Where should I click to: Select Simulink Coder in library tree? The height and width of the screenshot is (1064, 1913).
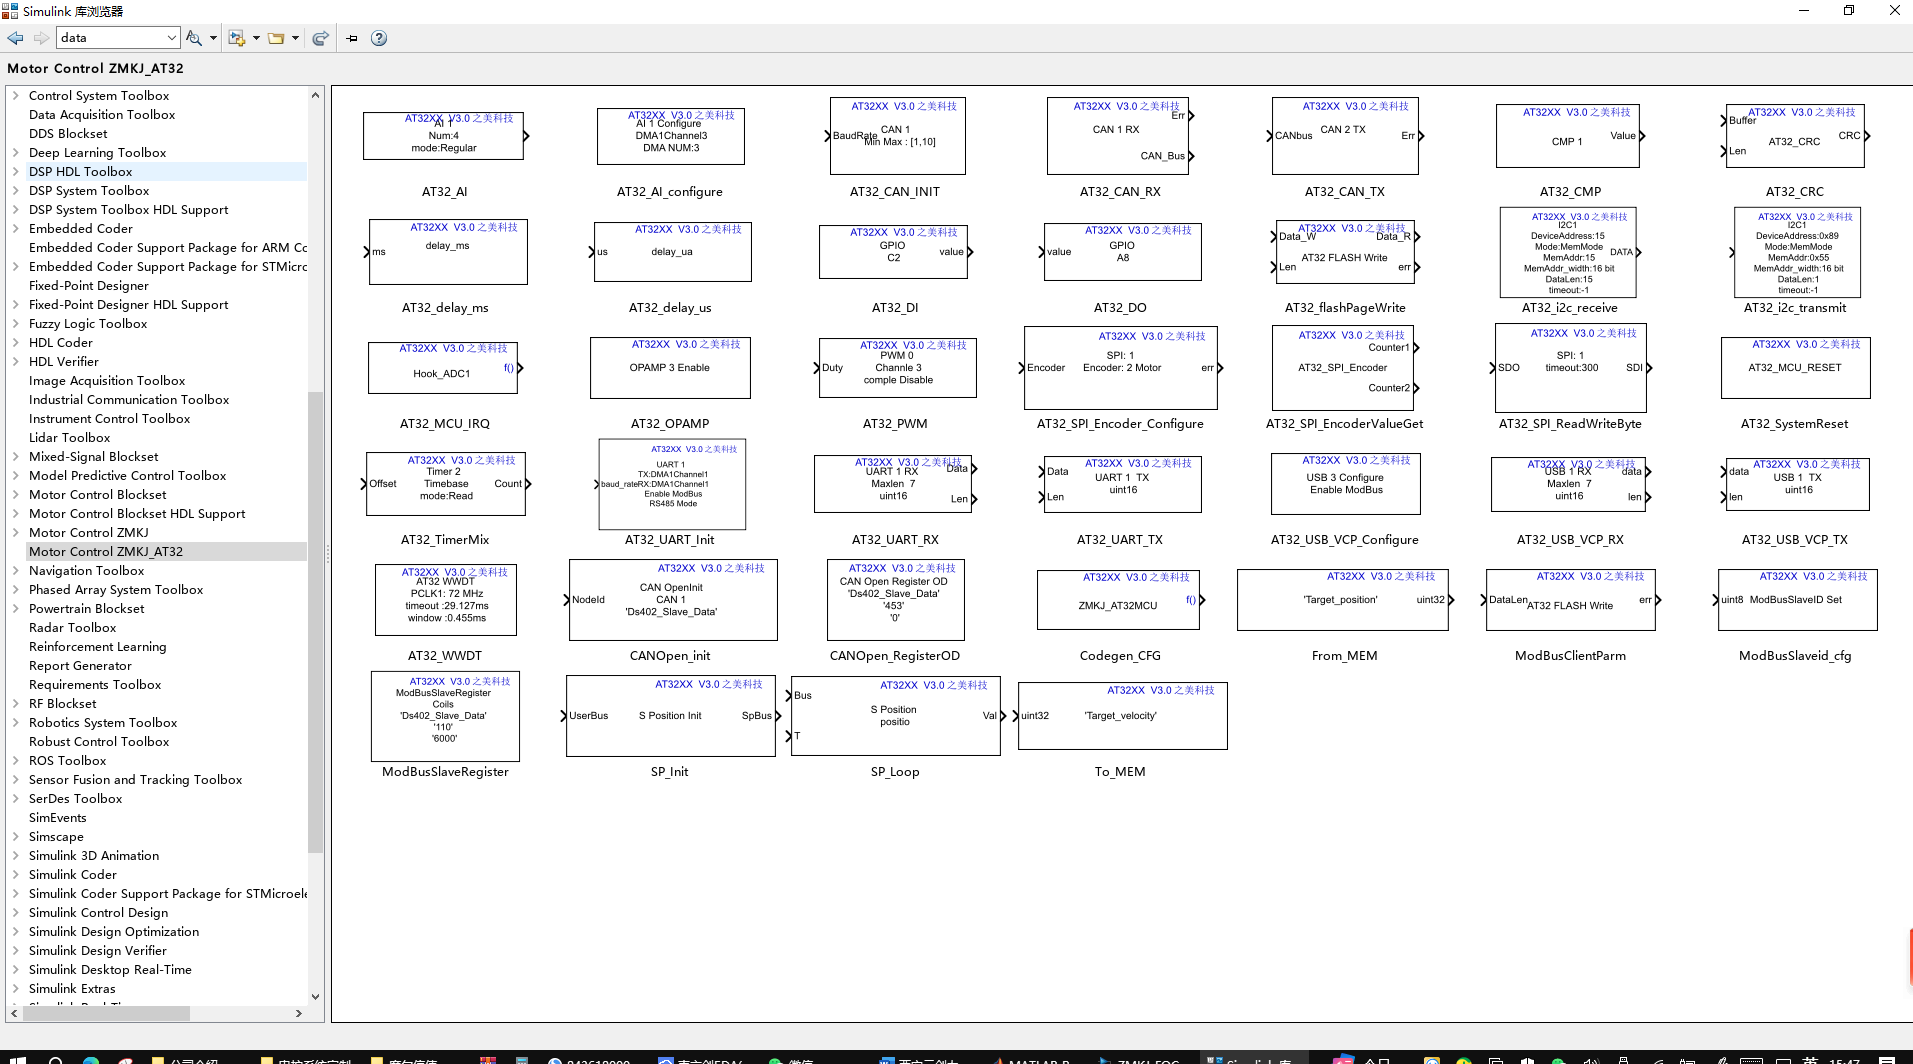coord(73,875)
